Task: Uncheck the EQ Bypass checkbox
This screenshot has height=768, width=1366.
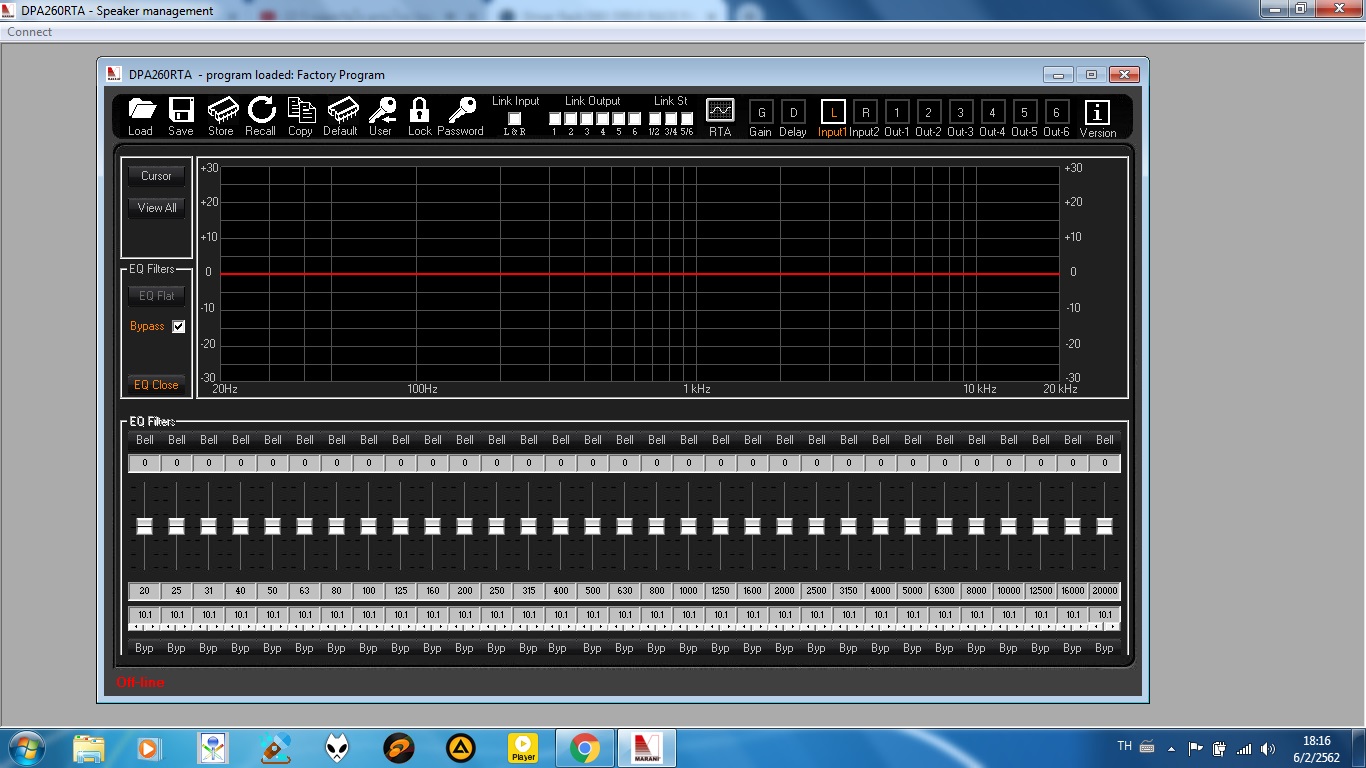Action: click(x=179, y=327)
